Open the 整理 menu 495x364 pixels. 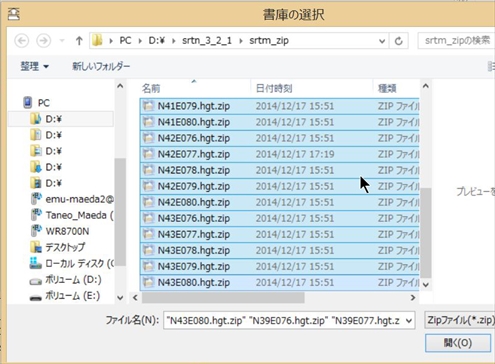35,66
